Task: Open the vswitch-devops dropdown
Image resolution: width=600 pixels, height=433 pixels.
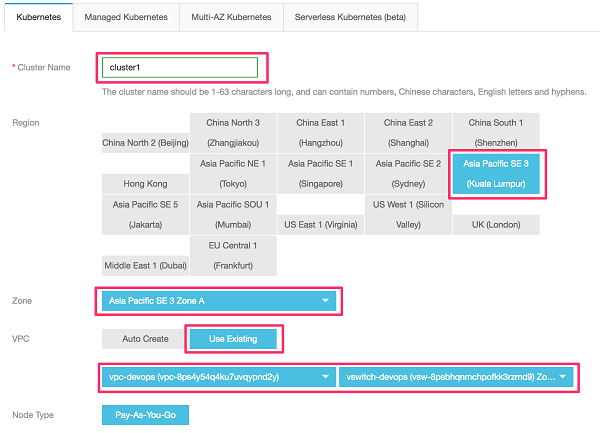Action: 458,377
